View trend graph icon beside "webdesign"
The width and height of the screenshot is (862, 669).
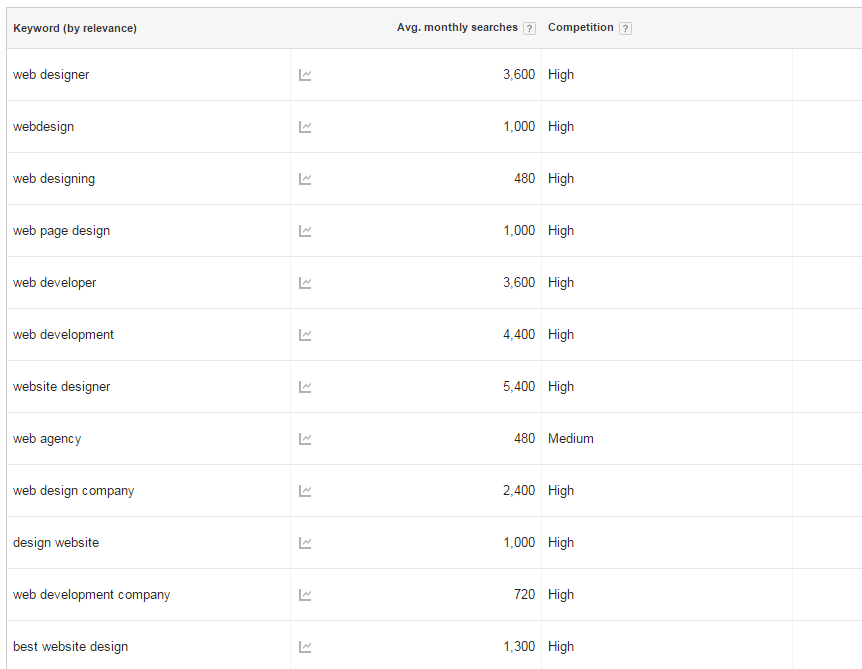click(x=304, y=126)
